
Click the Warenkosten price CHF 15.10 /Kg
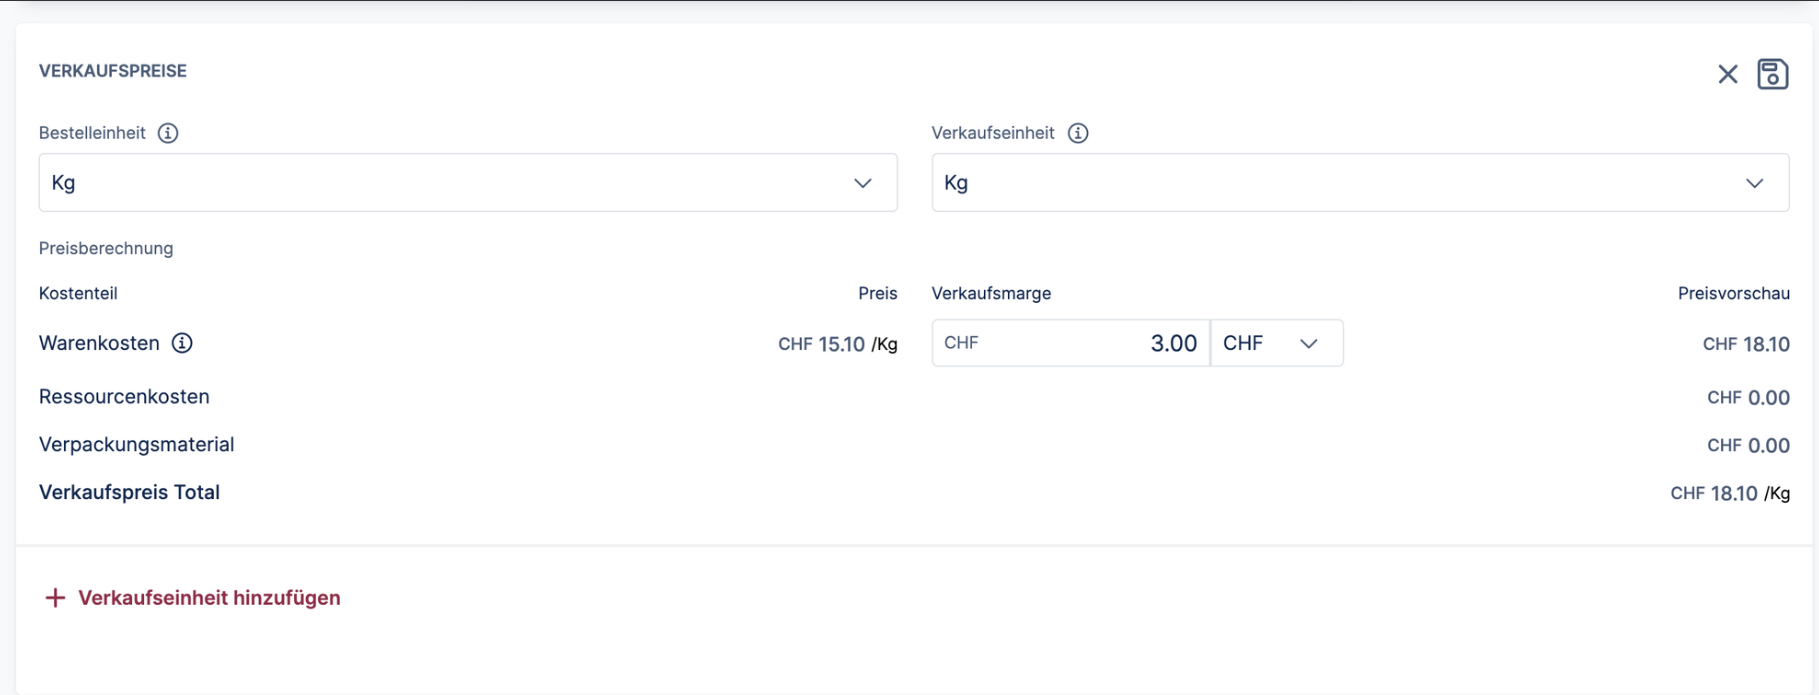837,344
